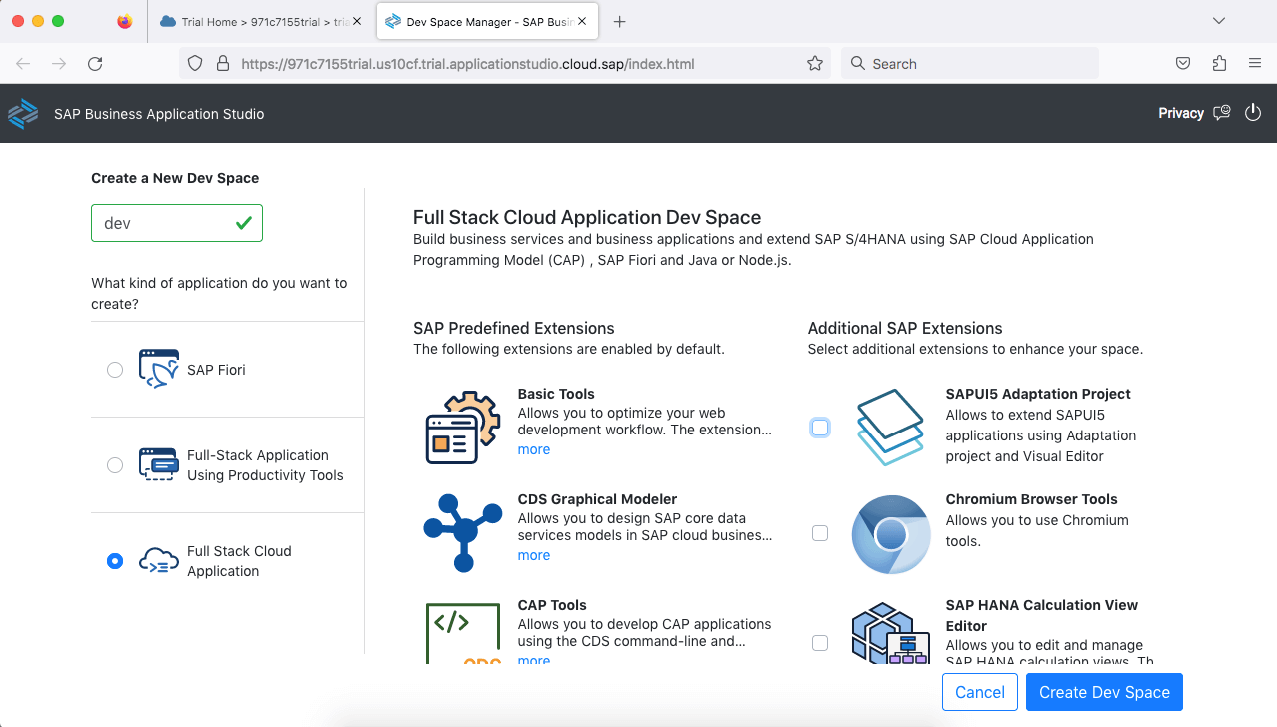Click the CDS Graphical Modeler icon
The width and height of the screenshot is (1277, 727).
(463, 533)
